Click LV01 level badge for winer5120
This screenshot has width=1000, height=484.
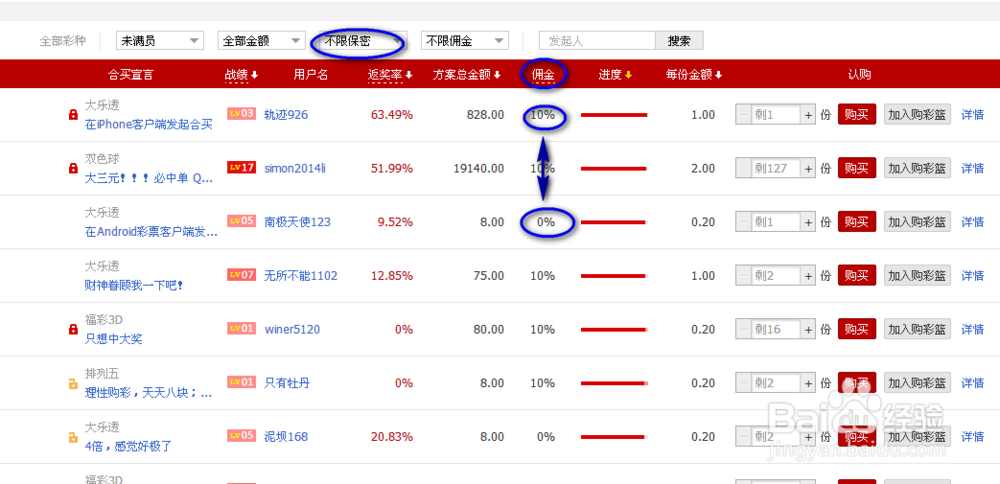(x=242, y=328)
